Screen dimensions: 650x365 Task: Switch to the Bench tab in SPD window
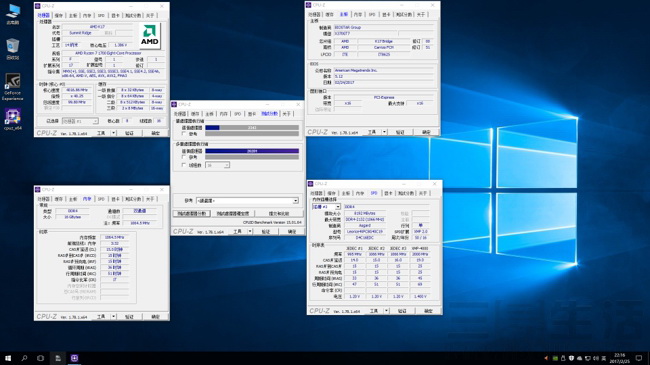click(405, 193)
